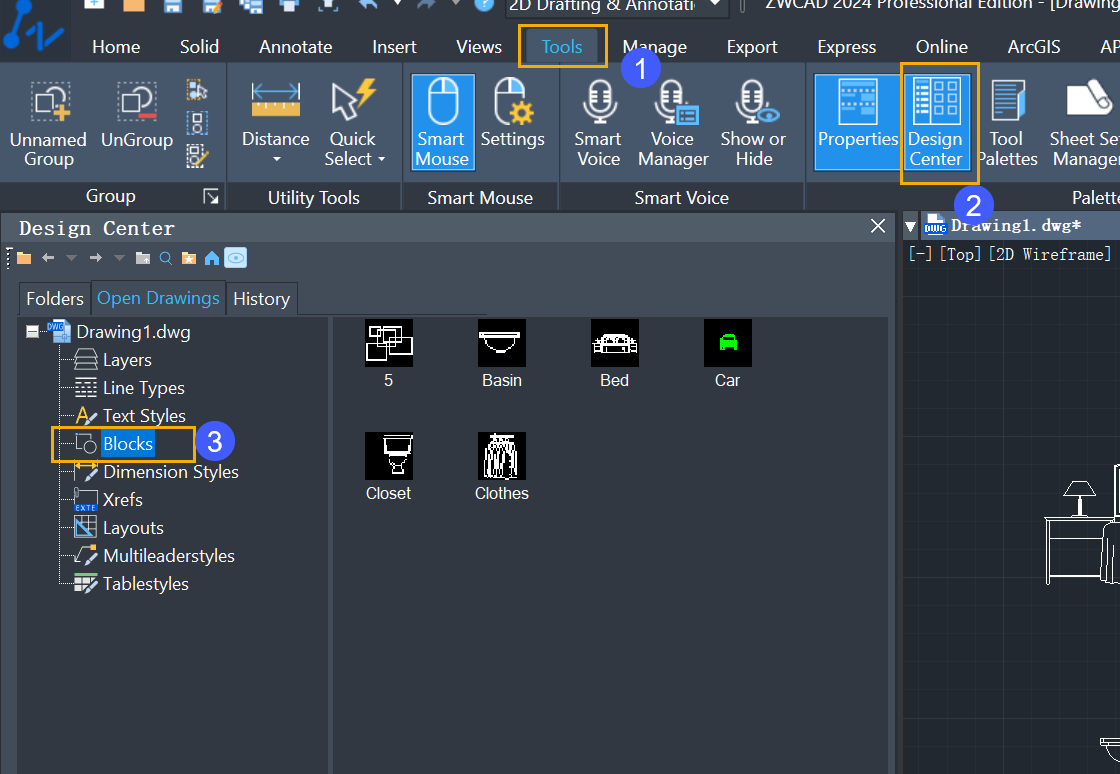1120x774 pixels.
Task: Click the group bounding box icon
Action: point(197,123)
